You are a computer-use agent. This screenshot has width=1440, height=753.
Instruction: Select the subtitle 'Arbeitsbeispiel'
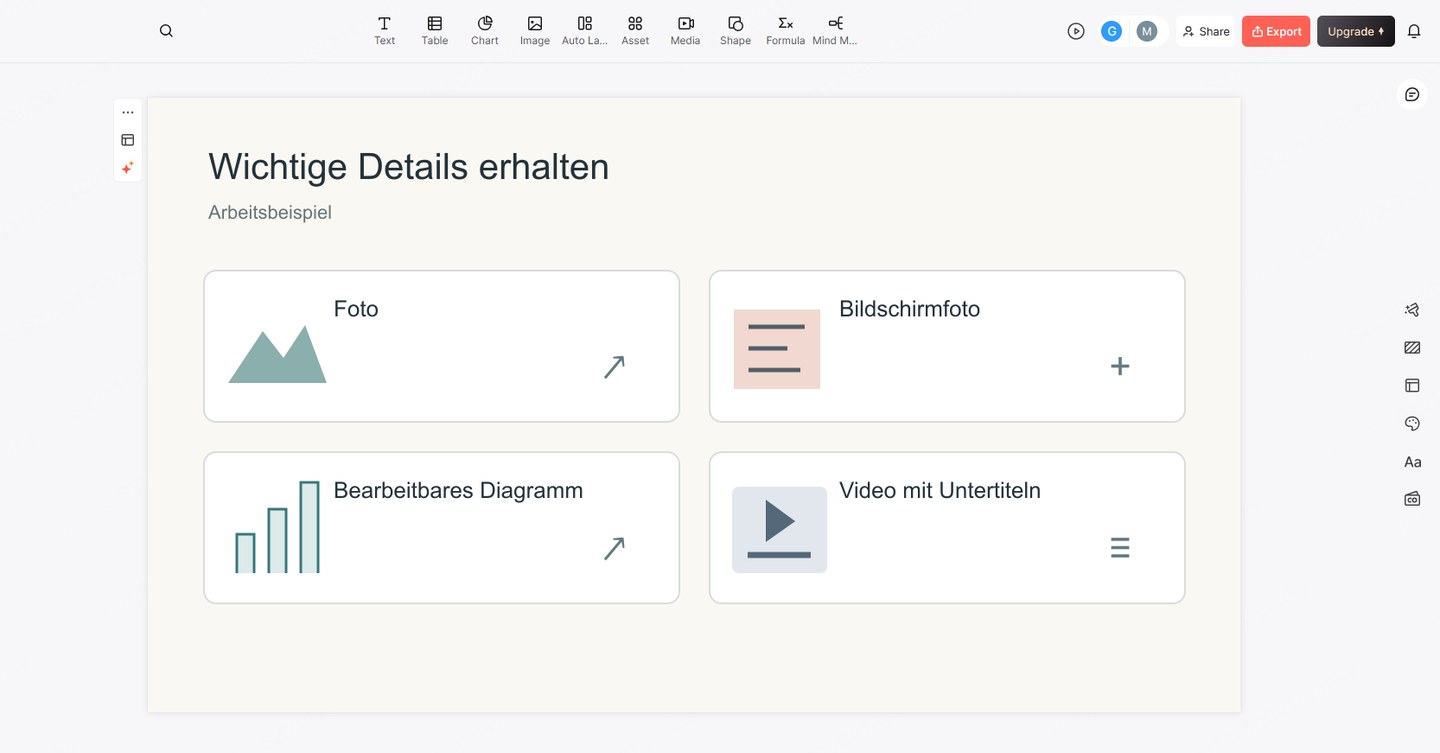point(270,212)
